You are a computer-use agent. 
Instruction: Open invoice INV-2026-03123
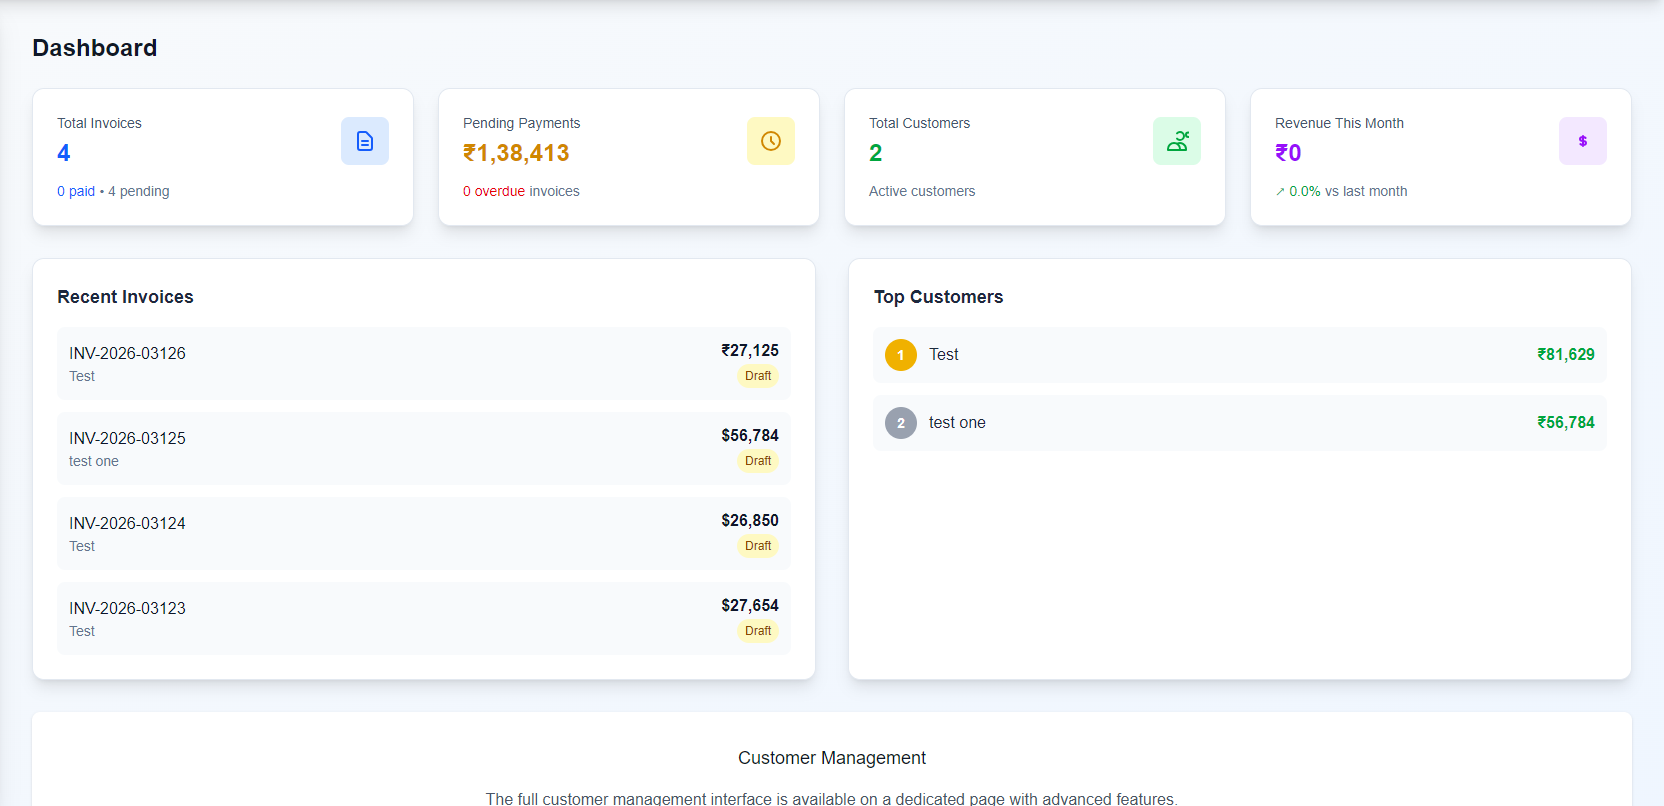(x=424, y=618)
